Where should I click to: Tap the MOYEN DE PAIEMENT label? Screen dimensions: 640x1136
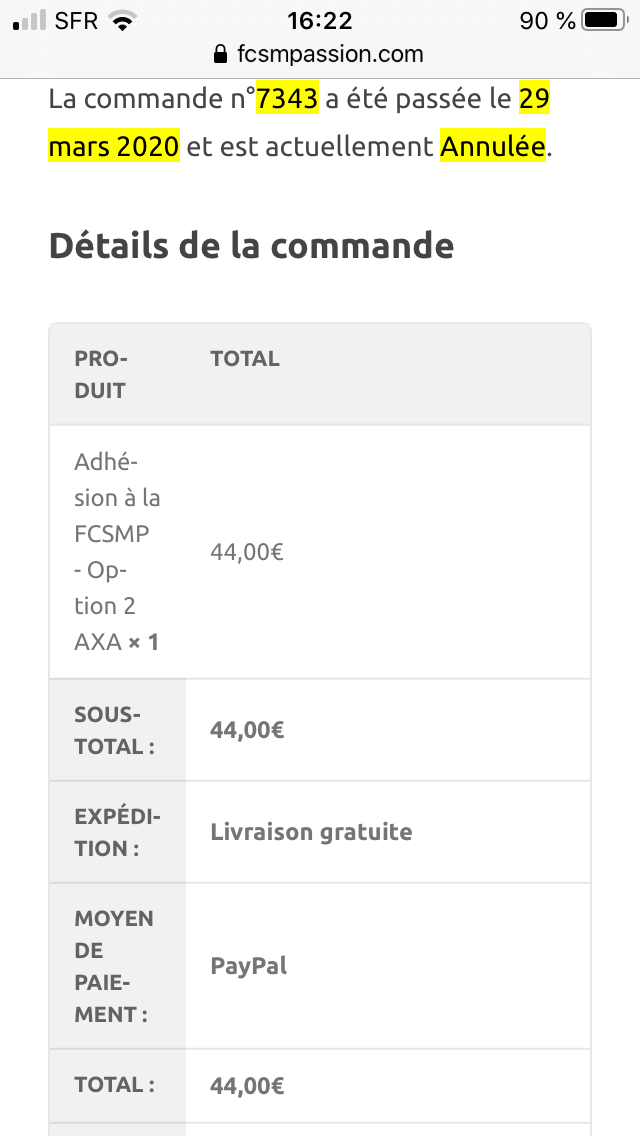click(x=114, y=966)
